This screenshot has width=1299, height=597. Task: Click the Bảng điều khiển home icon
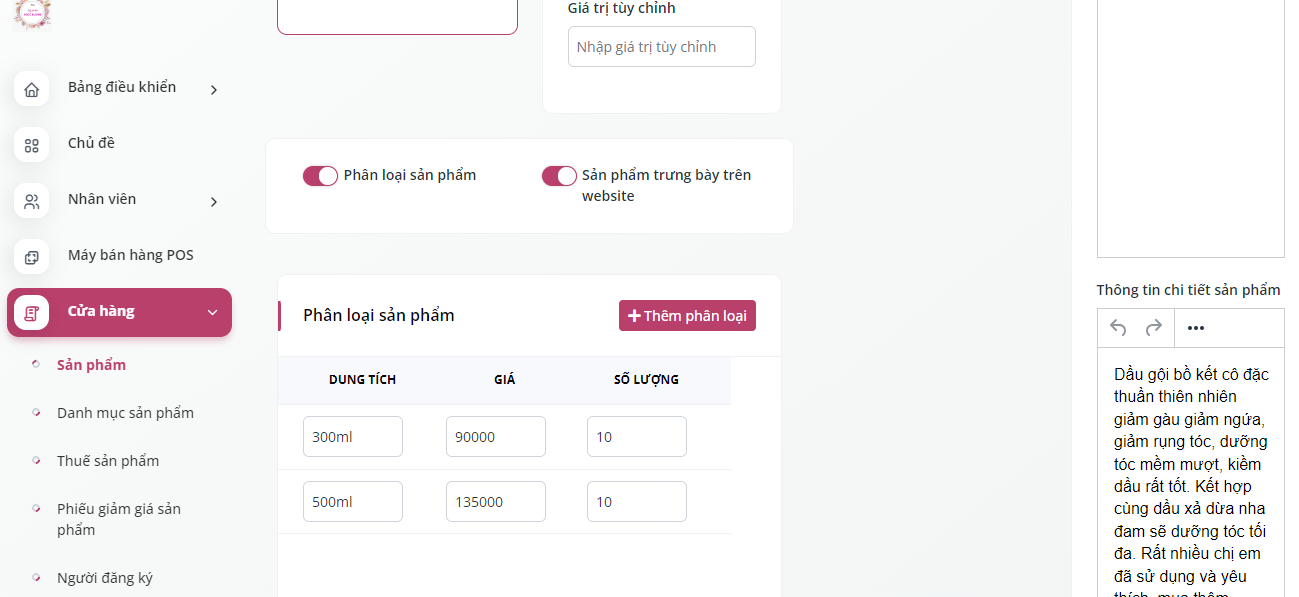[31, 89]
